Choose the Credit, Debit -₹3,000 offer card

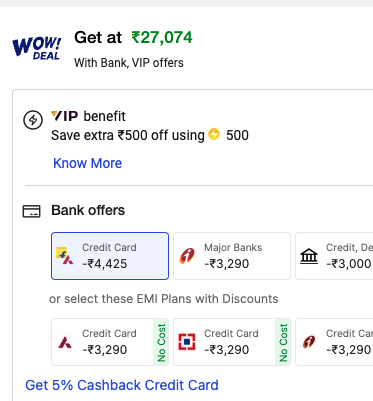(334, 256)
